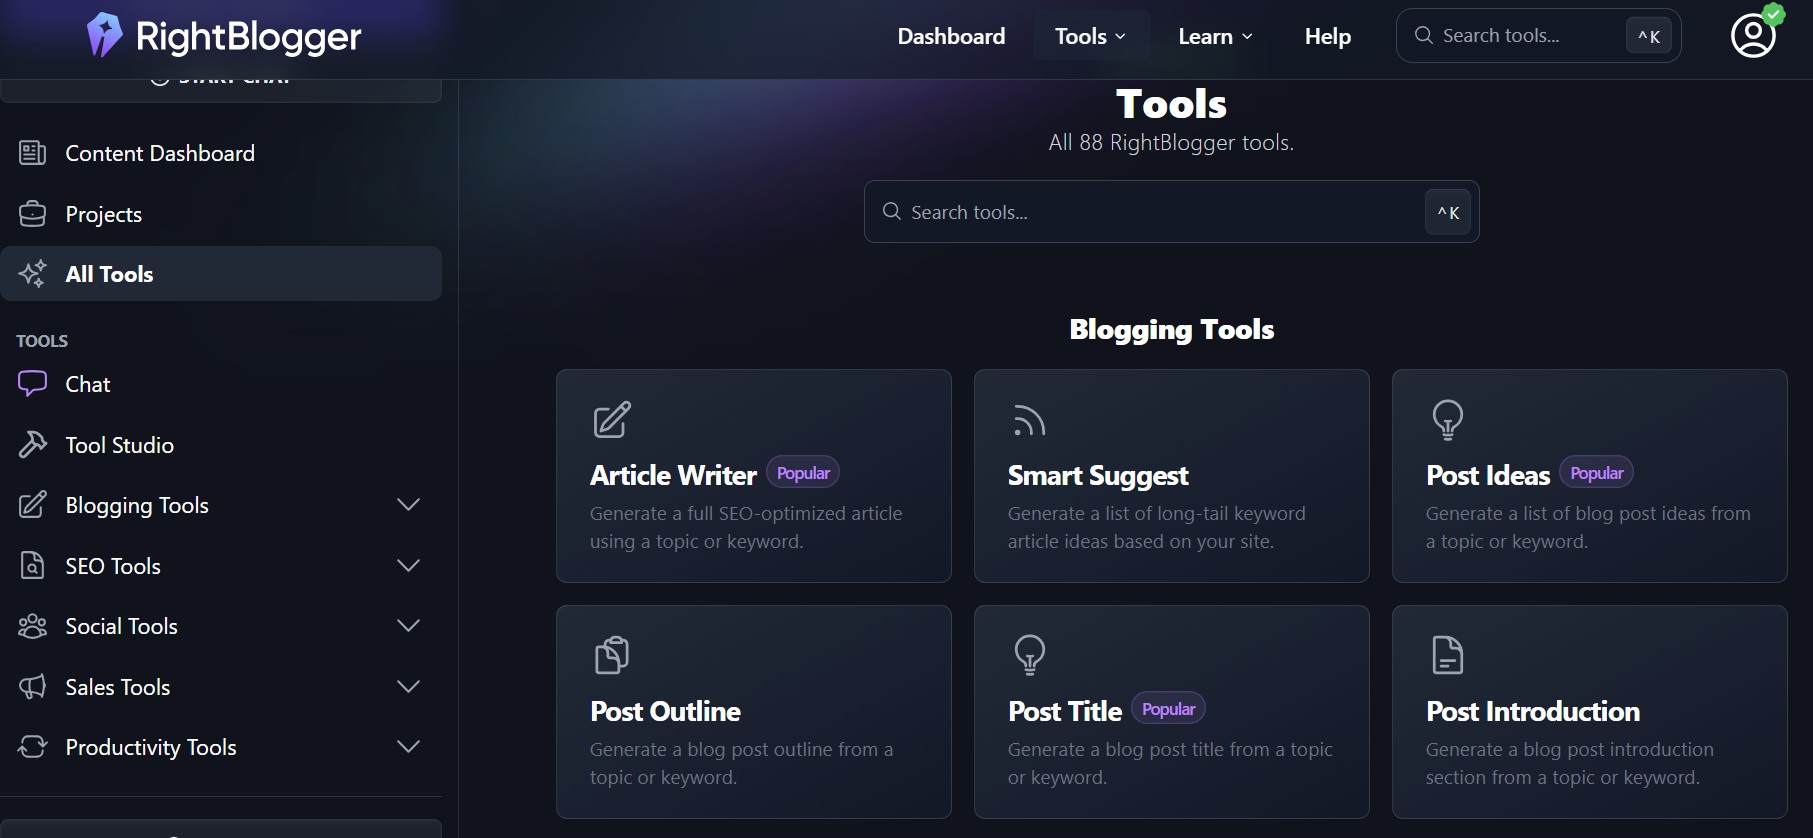
Task: Open the Article Writer tool title
Action: click(673, 475)
